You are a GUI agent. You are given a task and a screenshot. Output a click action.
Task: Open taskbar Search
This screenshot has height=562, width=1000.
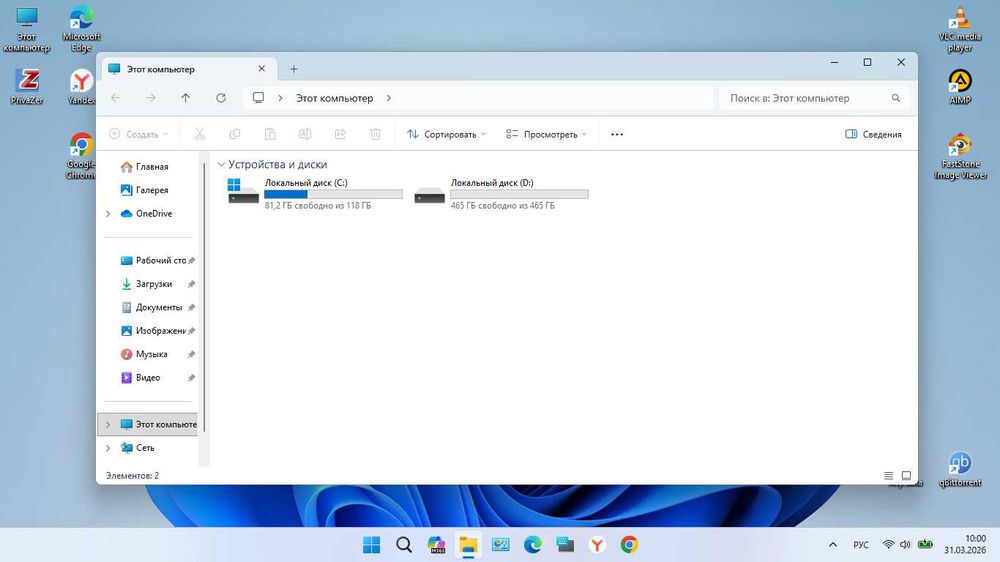coord(404,545)
